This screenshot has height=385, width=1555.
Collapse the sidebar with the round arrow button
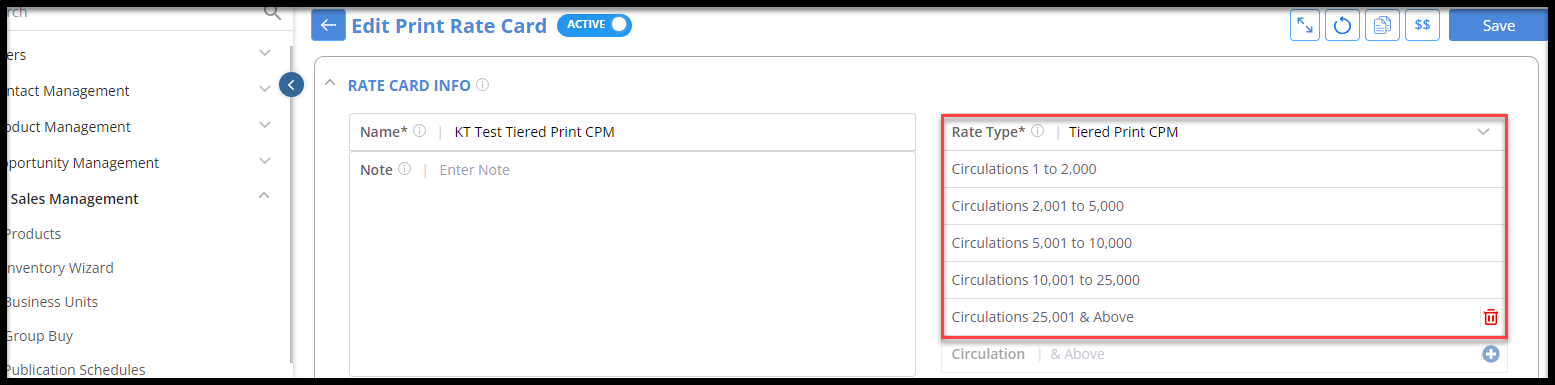(x=291, y=85)
